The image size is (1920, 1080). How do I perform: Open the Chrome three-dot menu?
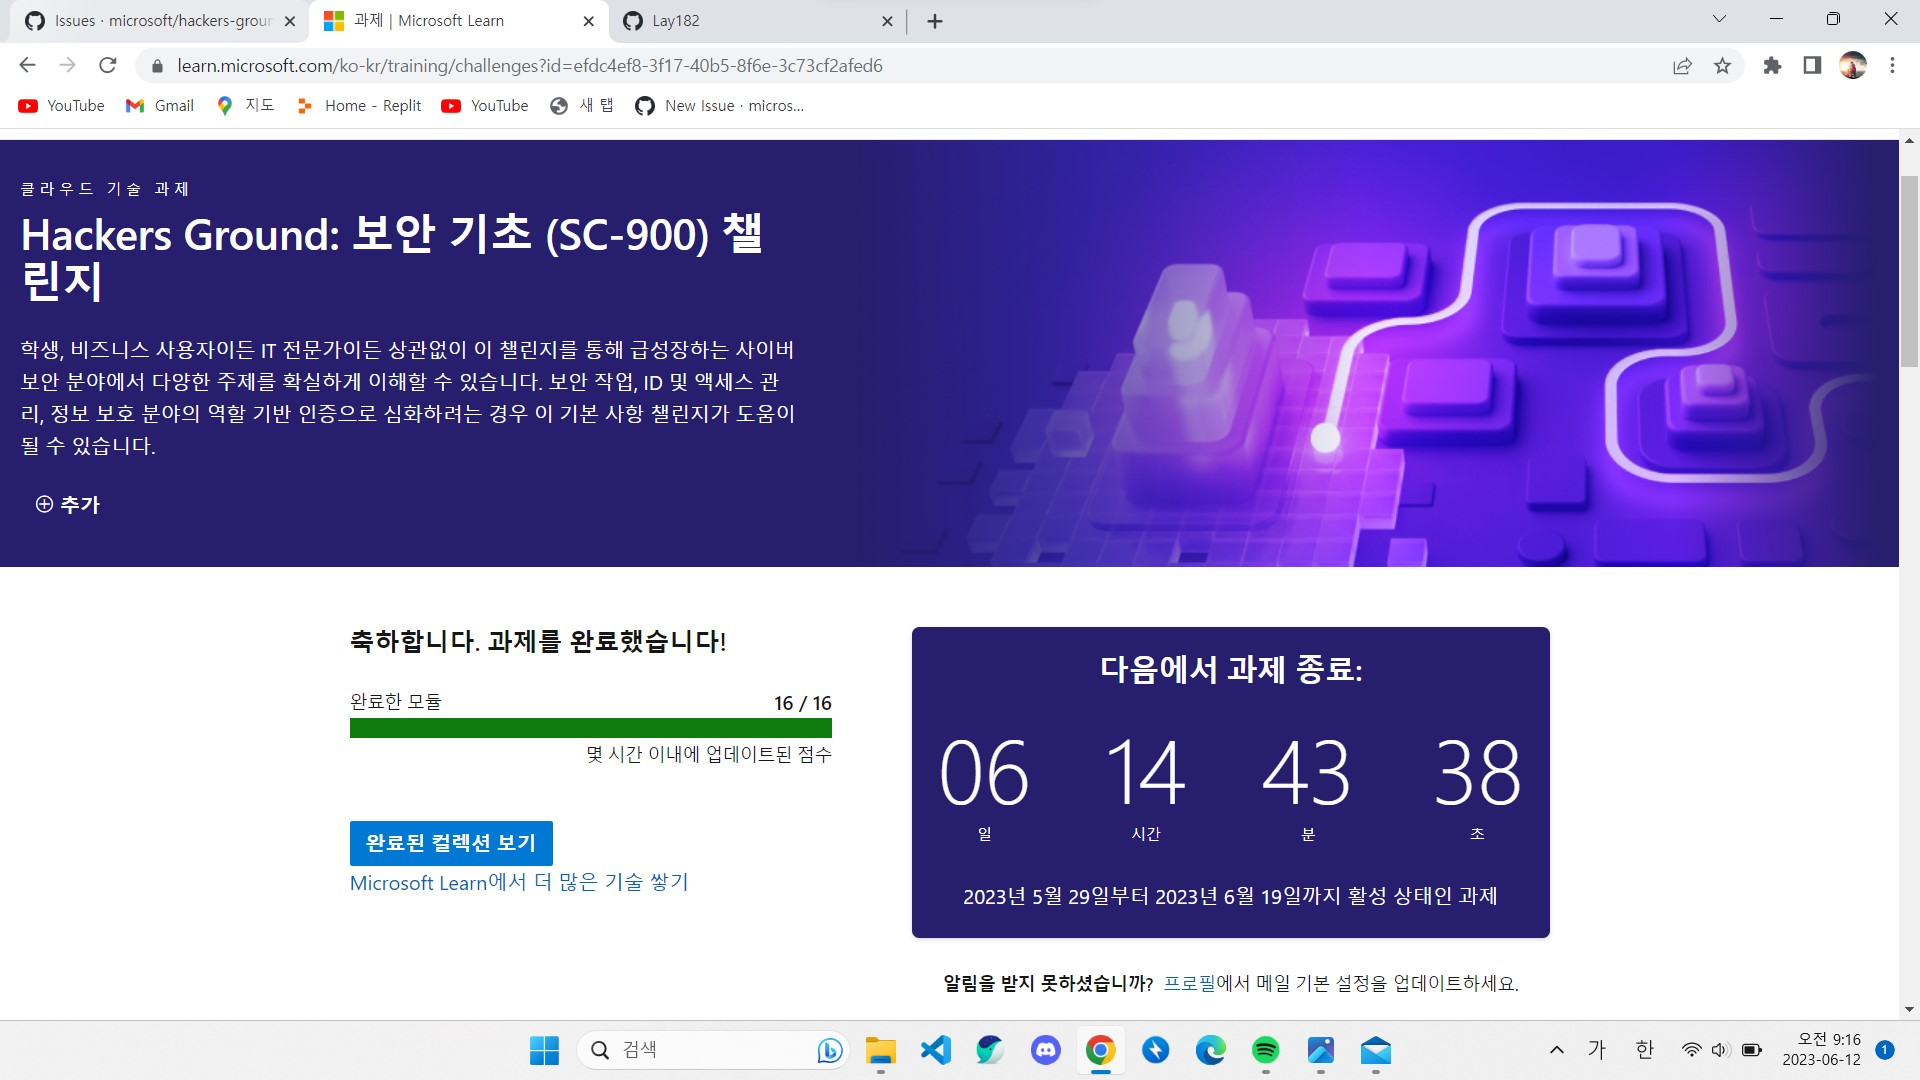point(1892,65)
